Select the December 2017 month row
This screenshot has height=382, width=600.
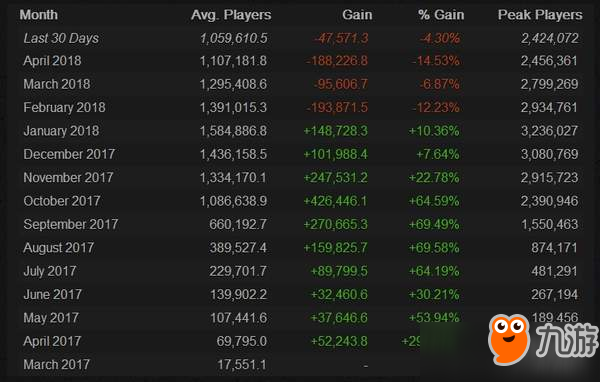click(x=300, y=154)
